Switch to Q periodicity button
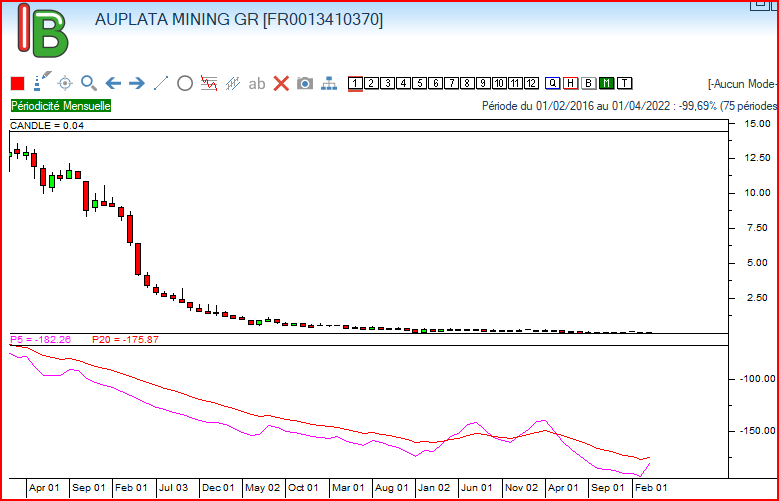The image size is (779, 501). (x=552, y=84)
